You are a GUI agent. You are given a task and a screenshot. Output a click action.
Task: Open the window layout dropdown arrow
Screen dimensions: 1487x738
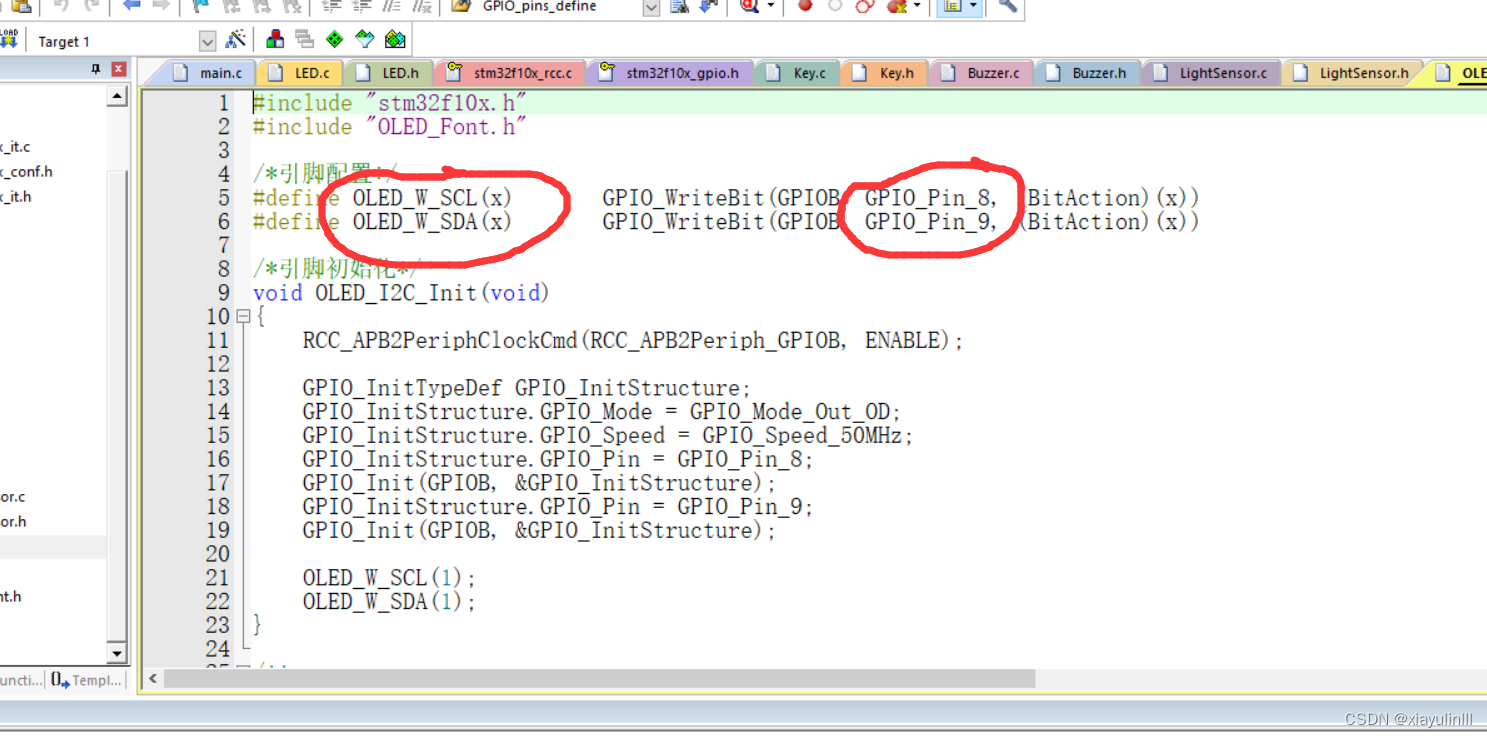click(973, 6)
